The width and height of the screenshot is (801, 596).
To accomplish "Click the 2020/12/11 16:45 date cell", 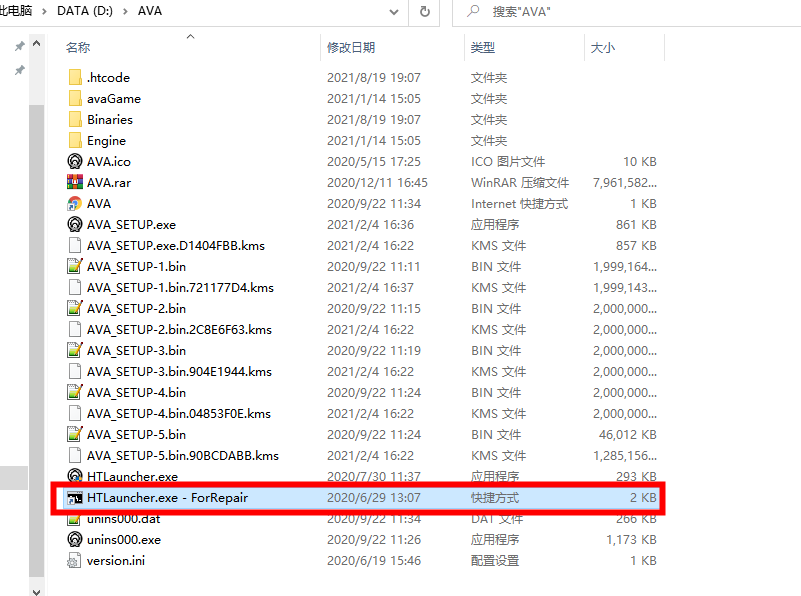I will [x=378, y=182].
